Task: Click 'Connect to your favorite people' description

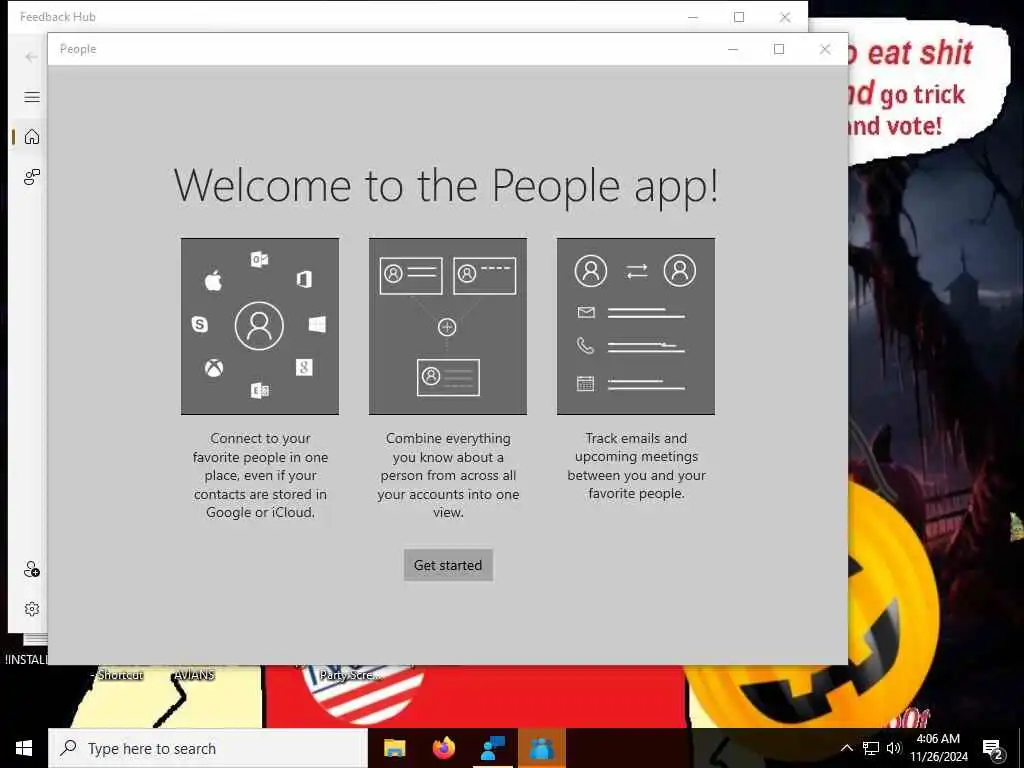Action: [x=260, y=475]
